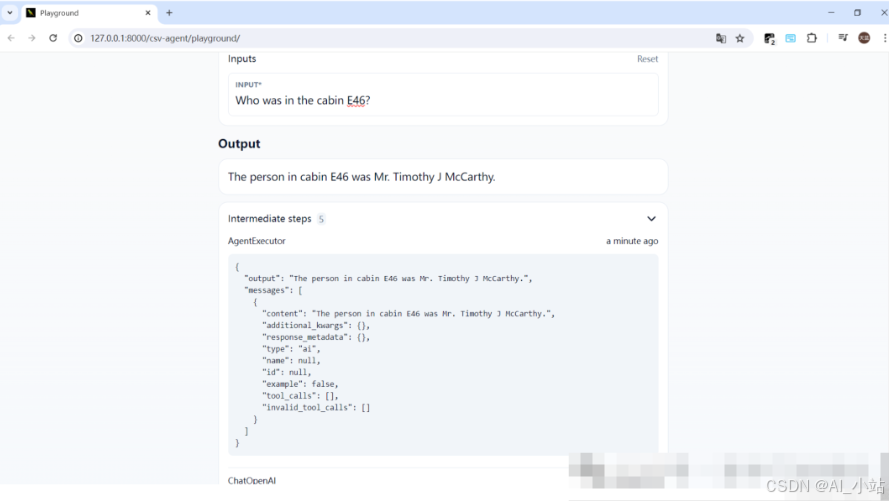Click the translate page icon
Screen dimensions: 889x501
click(x=720, y=38)
